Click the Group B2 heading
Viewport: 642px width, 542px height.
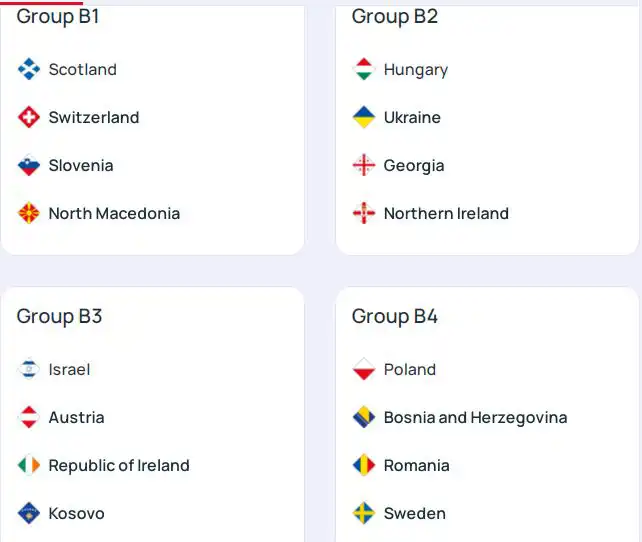[x=395, y=16]
